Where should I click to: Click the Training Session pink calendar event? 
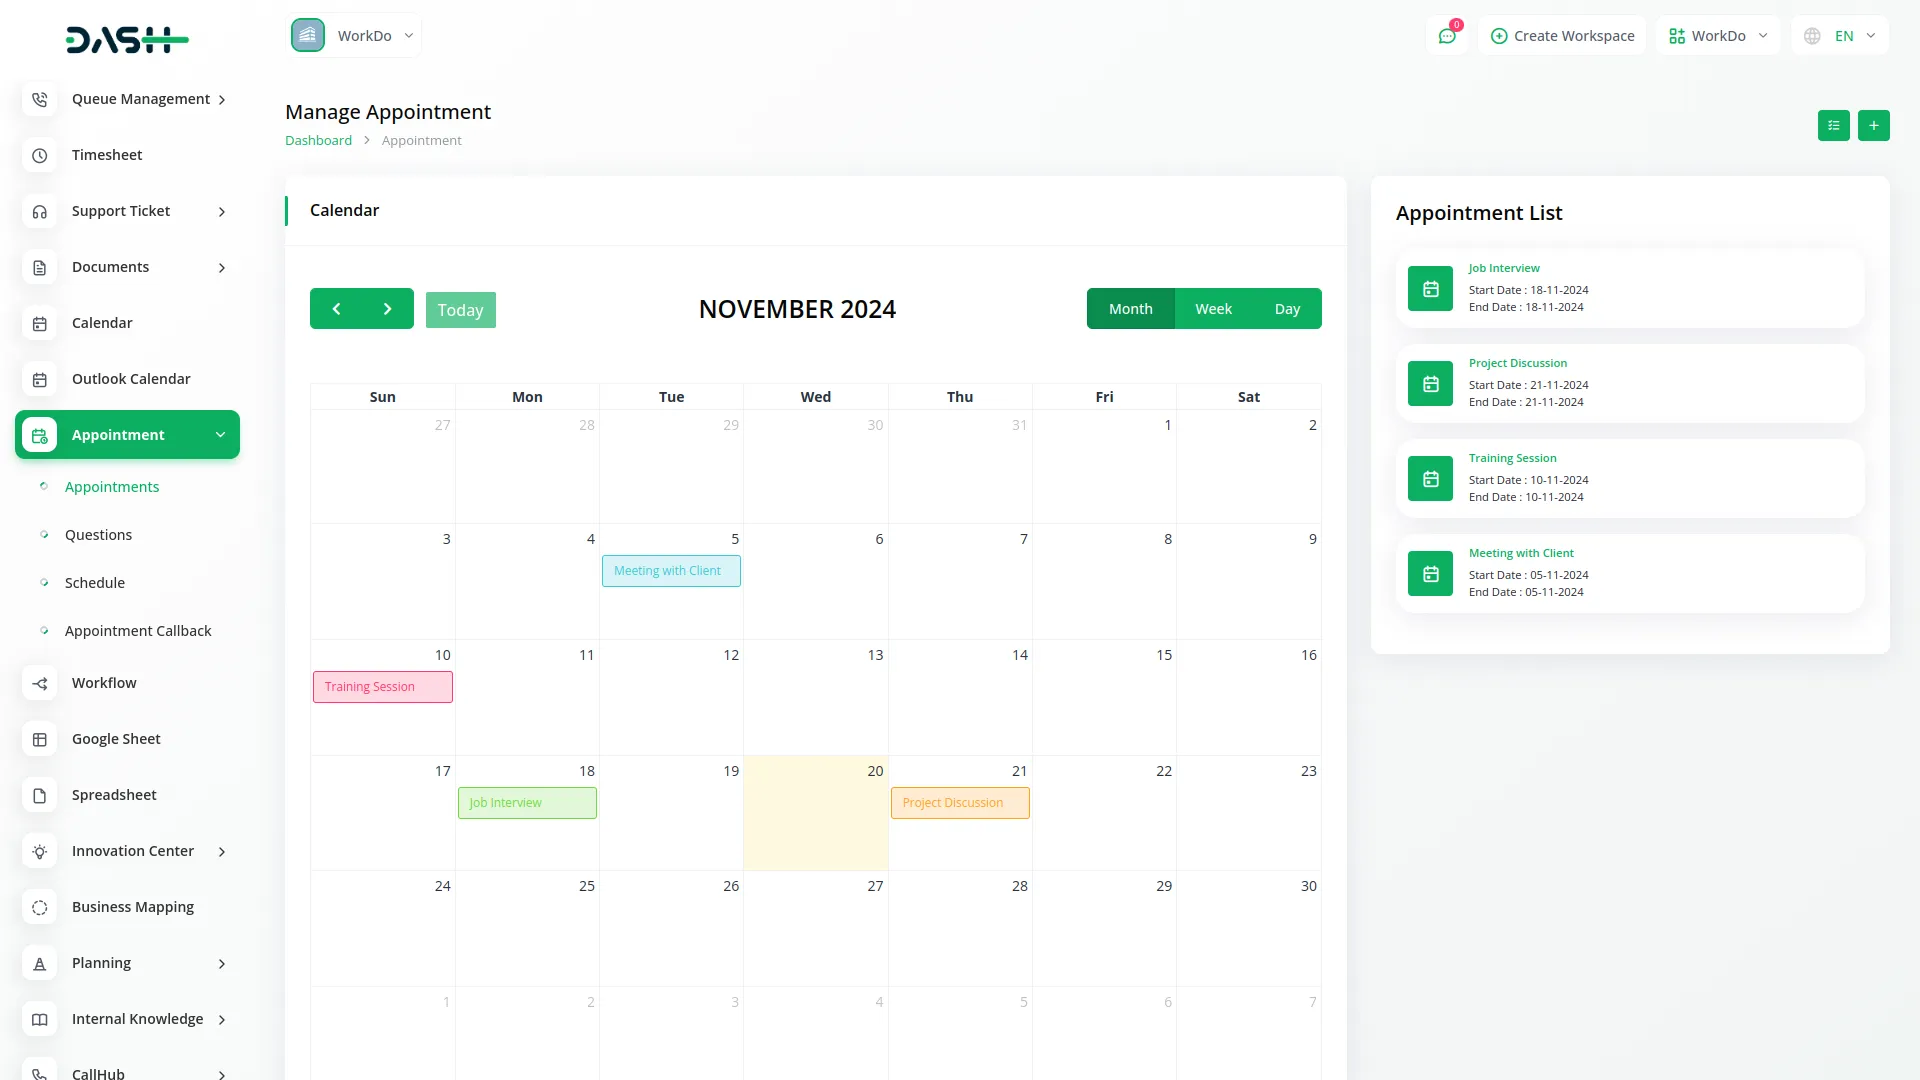tap(382, 687)
